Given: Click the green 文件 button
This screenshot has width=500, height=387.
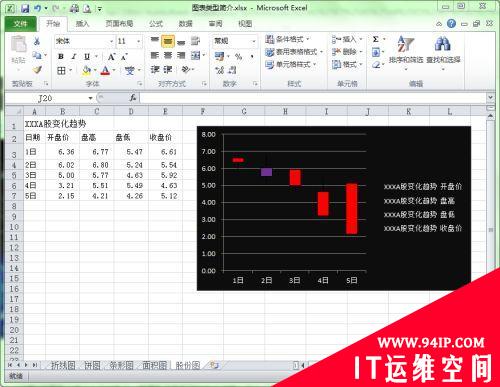Looking at the screenshot, I should tap(21, 24).
